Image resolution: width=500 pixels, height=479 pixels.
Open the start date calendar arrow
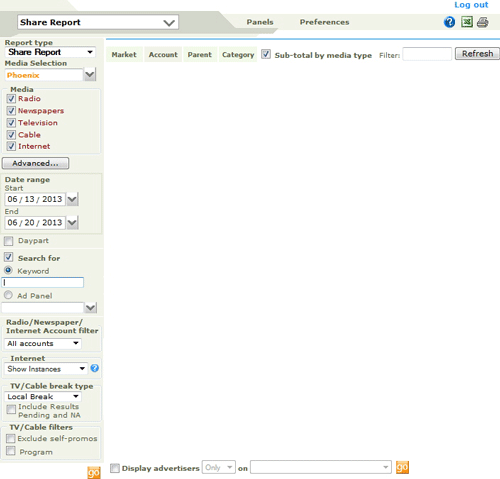click(72, 199)
